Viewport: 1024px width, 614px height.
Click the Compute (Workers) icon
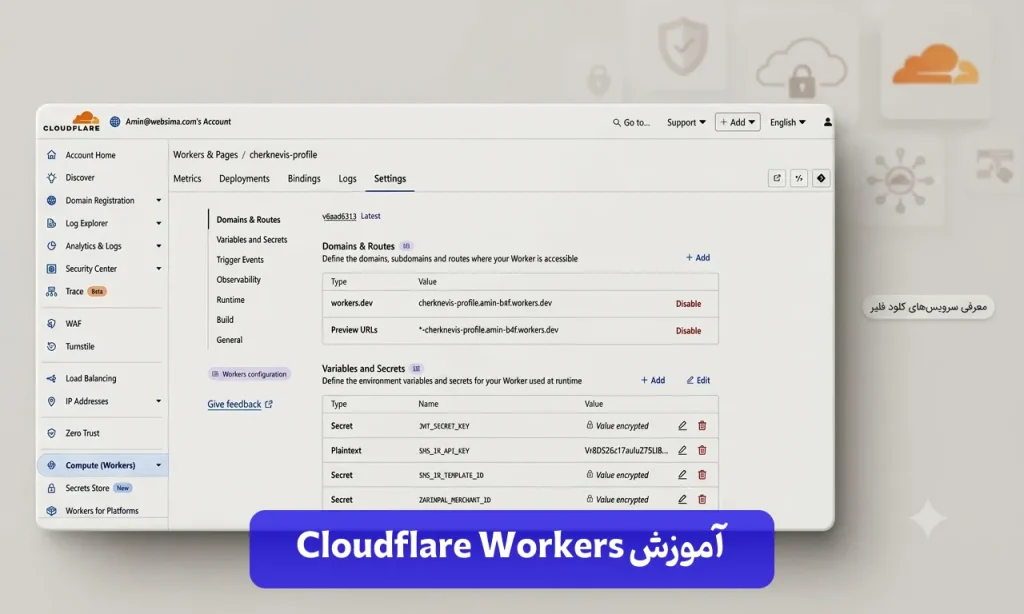[52, 465]
